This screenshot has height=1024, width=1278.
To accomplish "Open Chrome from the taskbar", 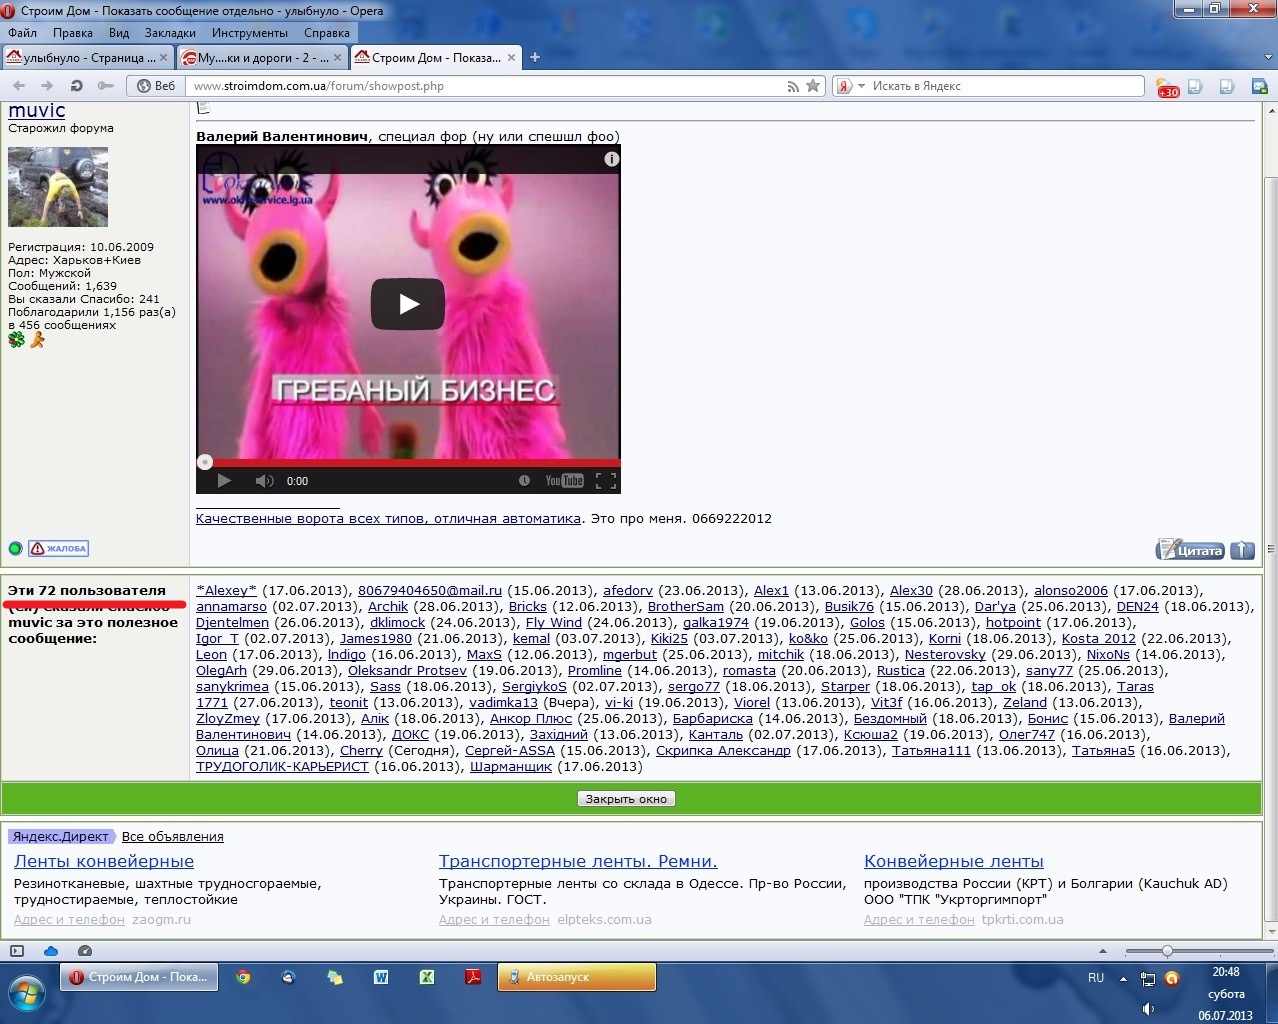I will click(x=243, y=977).
